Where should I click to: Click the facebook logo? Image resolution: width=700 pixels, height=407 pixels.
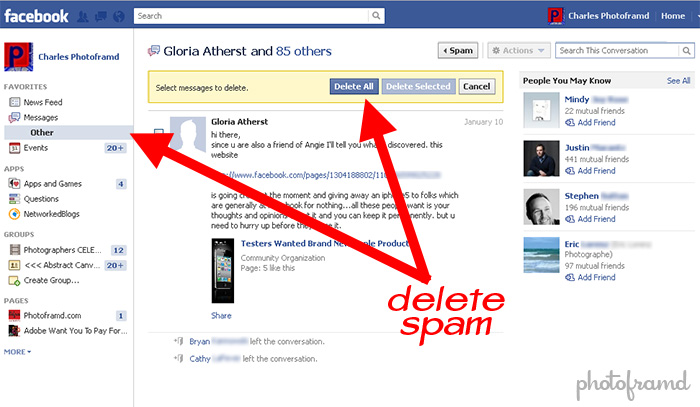tap(36, 17)
